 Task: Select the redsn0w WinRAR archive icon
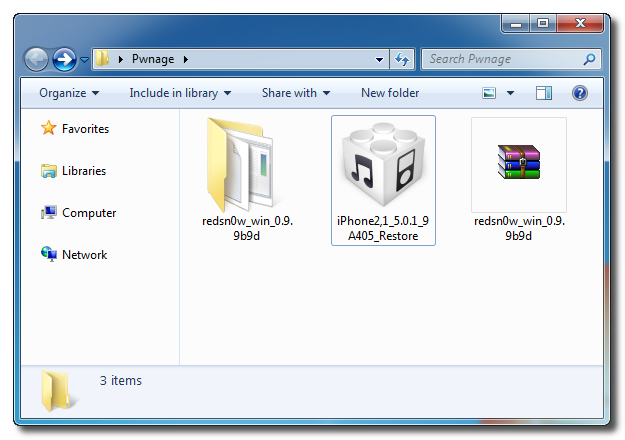519,162
